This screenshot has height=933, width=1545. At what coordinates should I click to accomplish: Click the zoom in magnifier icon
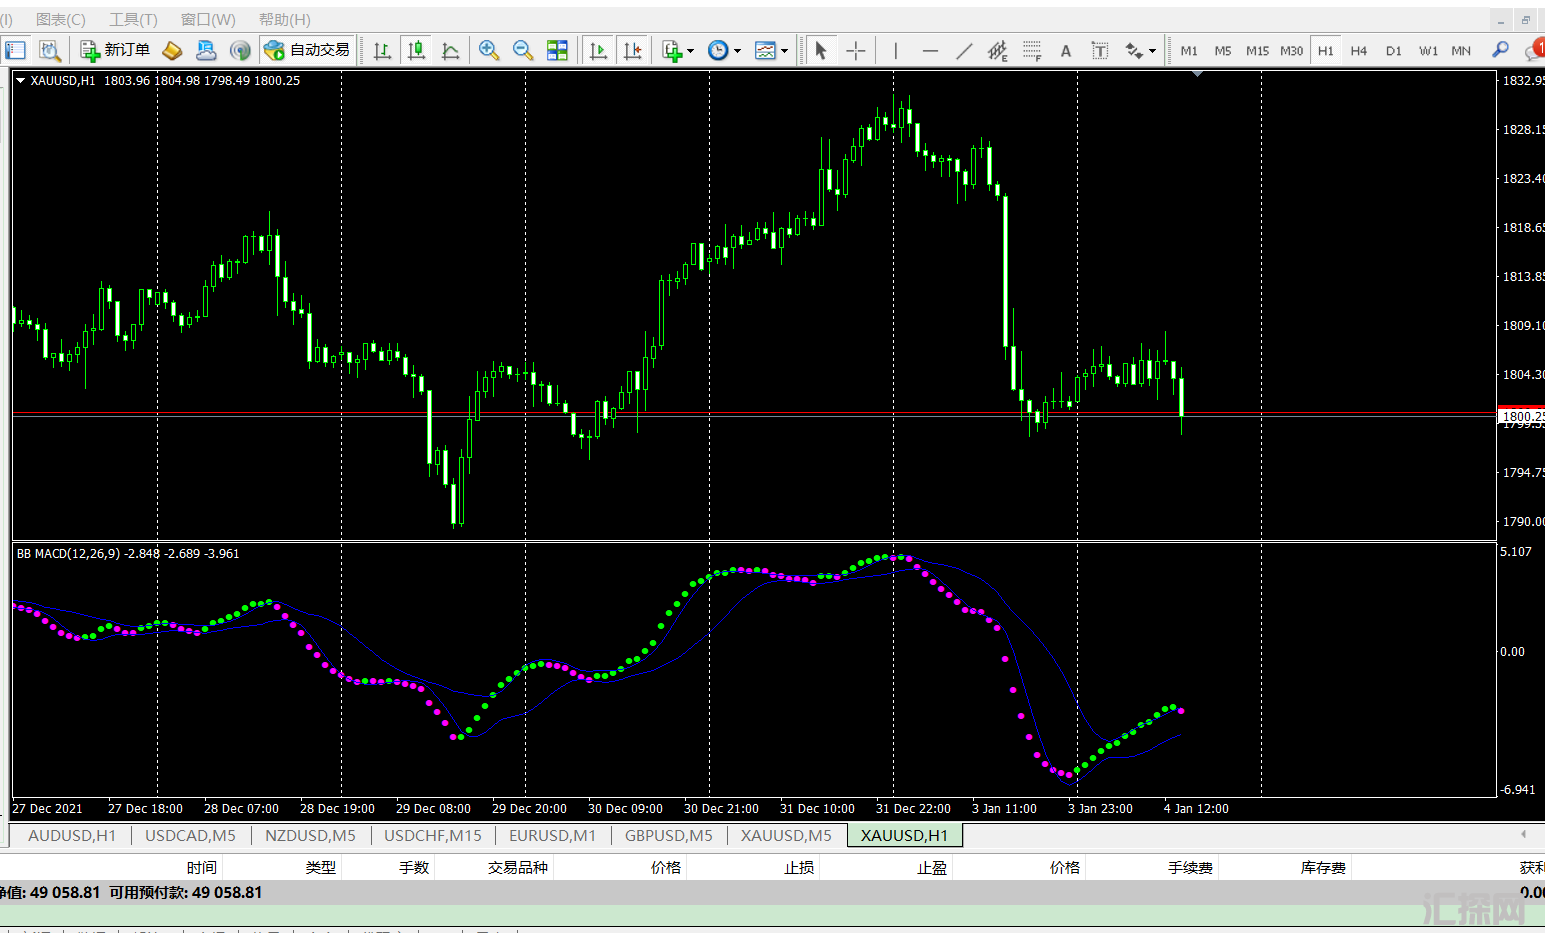[489, 50]
